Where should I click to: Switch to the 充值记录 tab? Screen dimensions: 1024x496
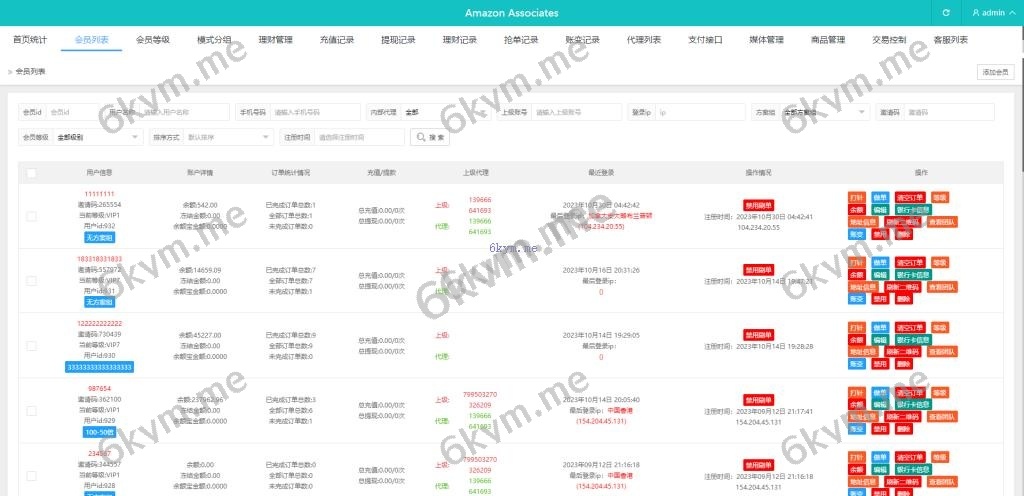coord(337,40)
